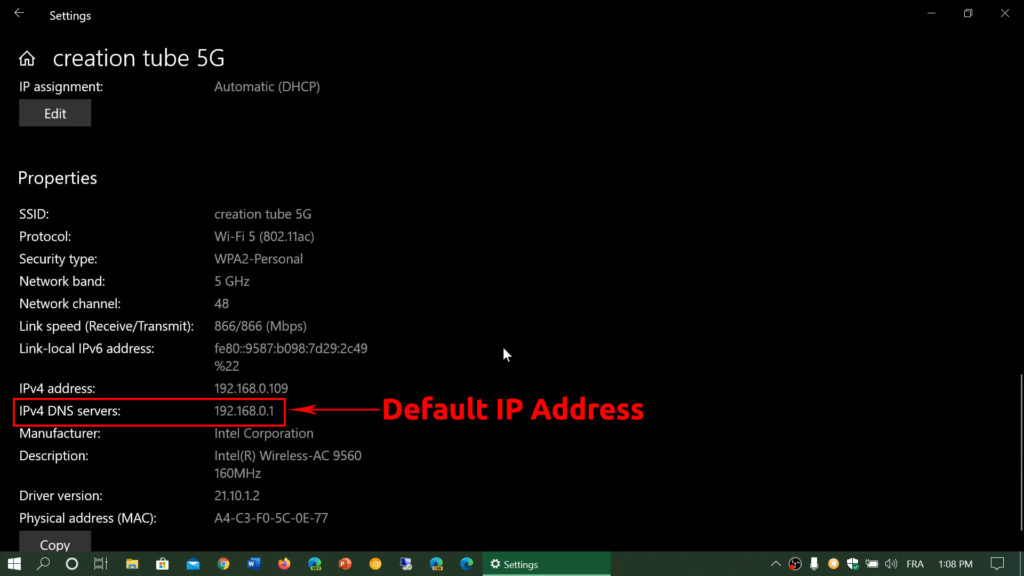Open the volume control in the system tray

point(889,564)
